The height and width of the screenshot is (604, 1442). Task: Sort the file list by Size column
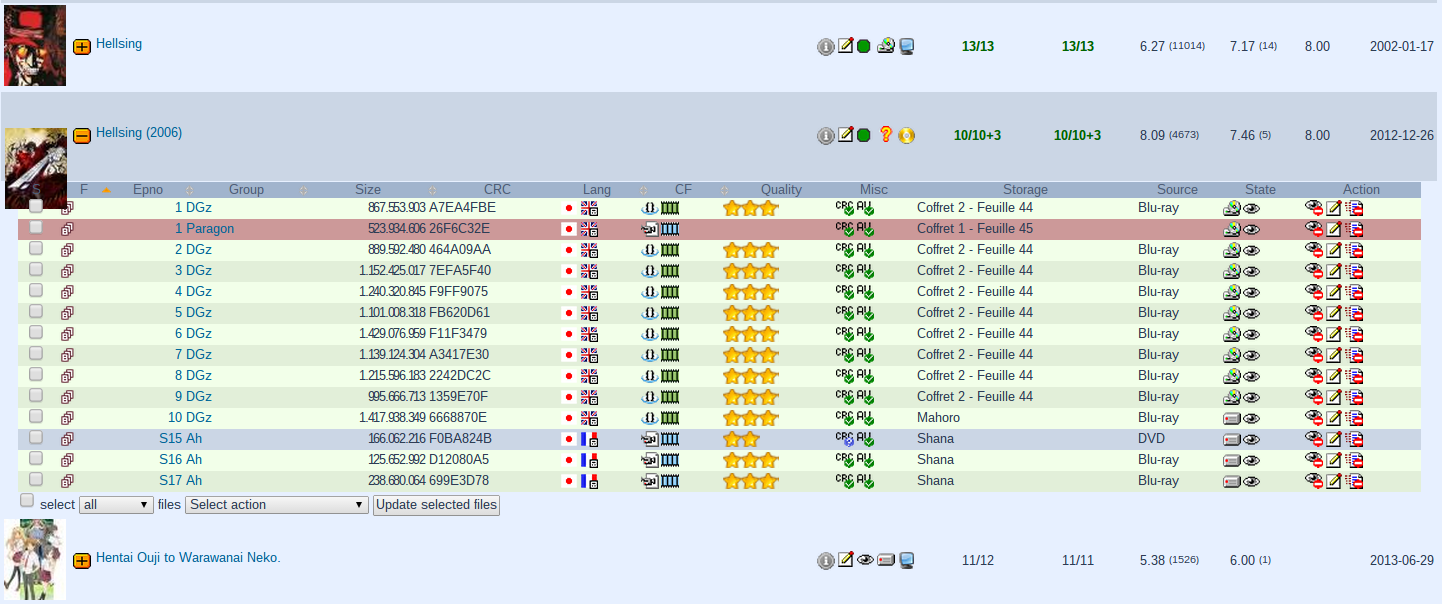(367, 190)
